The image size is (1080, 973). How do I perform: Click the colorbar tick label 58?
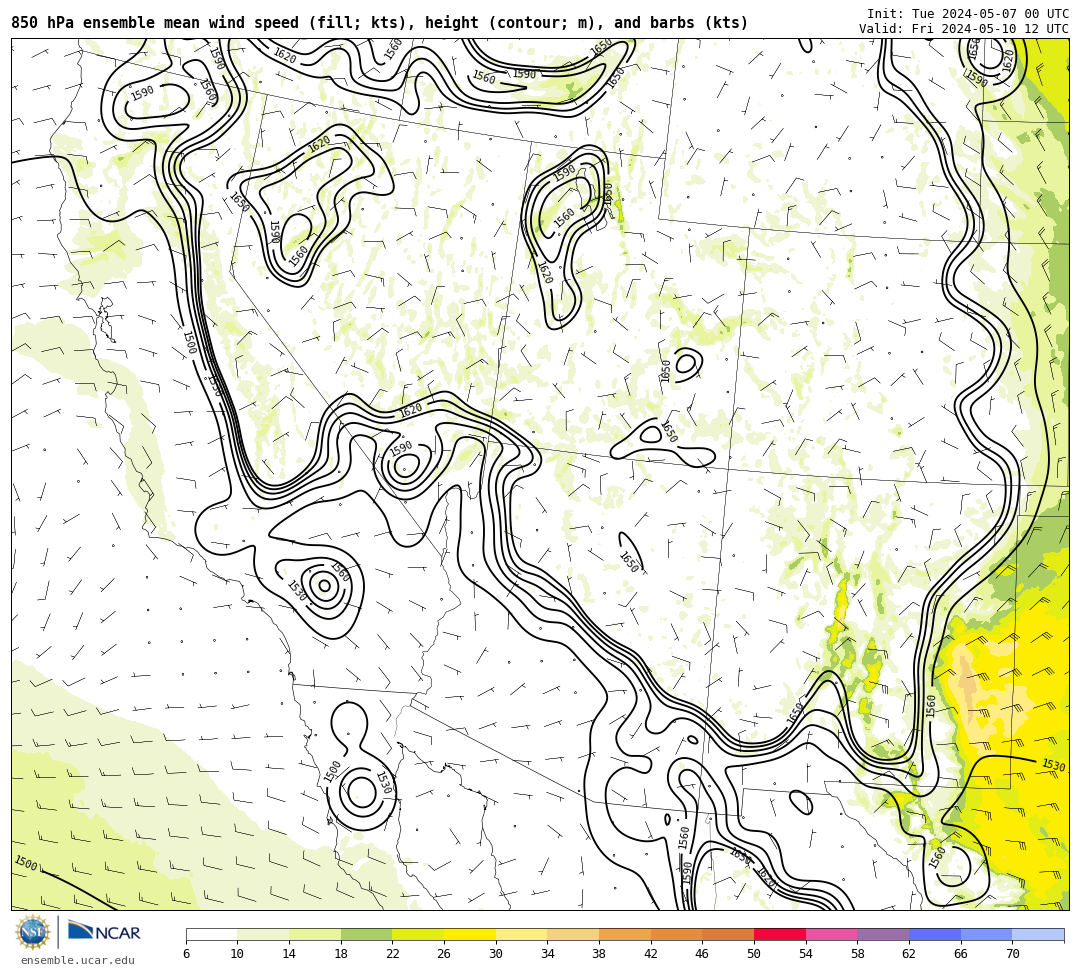pos(858,954)
